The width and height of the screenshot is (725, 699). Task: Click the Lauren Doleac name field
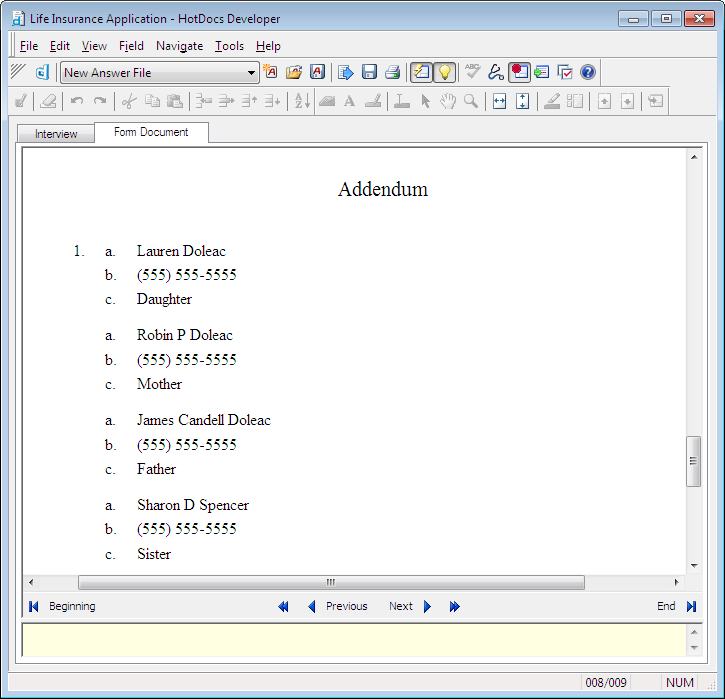pyautogui.click(x=181, y=251)
